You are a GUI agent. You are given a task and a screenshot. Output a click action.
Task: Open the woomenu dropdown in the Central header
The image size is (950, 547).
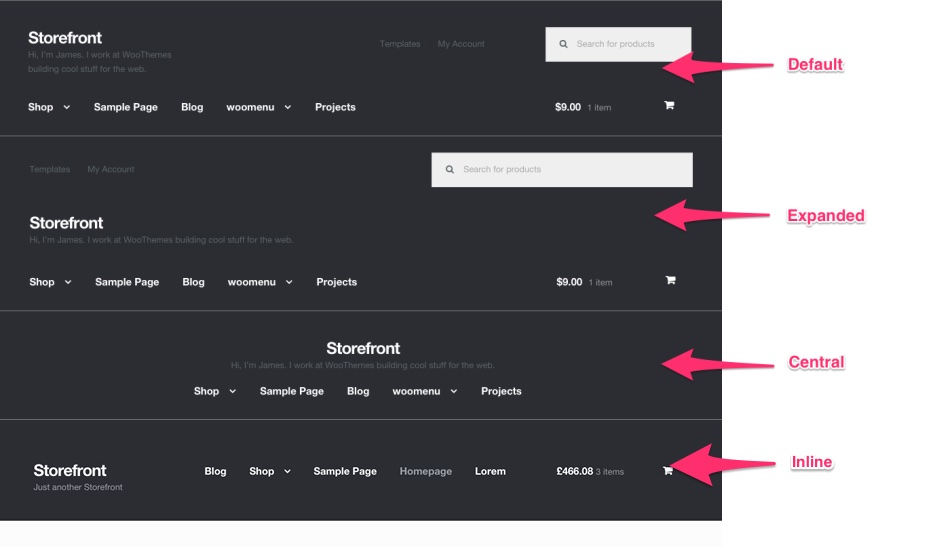tap(425, 391)
